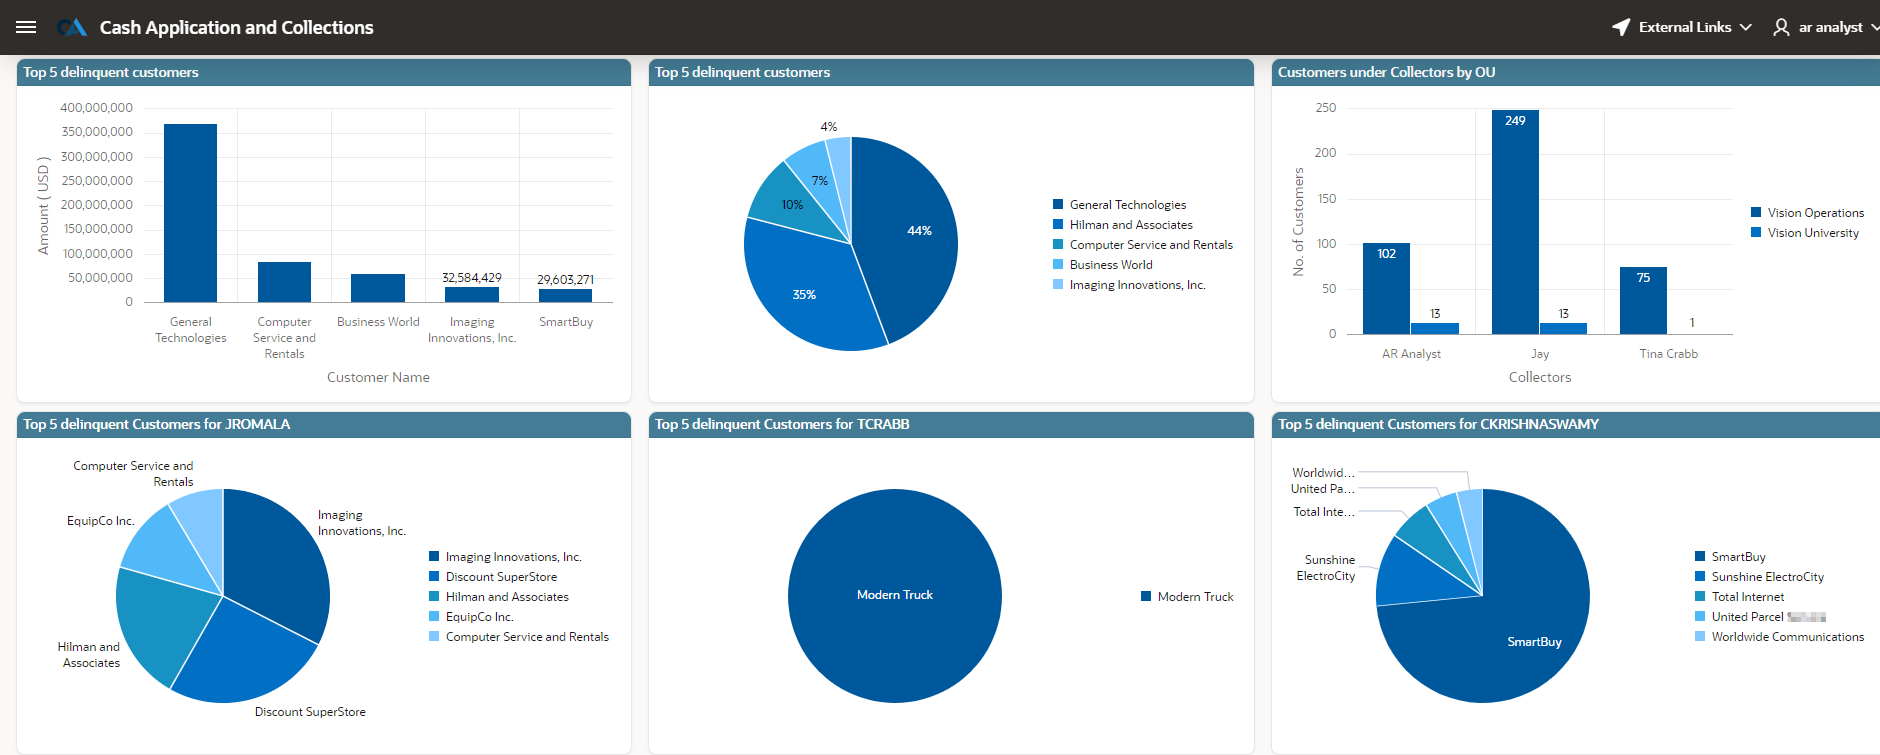This screenshot has width=1880, height=755.
Task: Open the hamburger navigation menu
Action: (26, 27)
